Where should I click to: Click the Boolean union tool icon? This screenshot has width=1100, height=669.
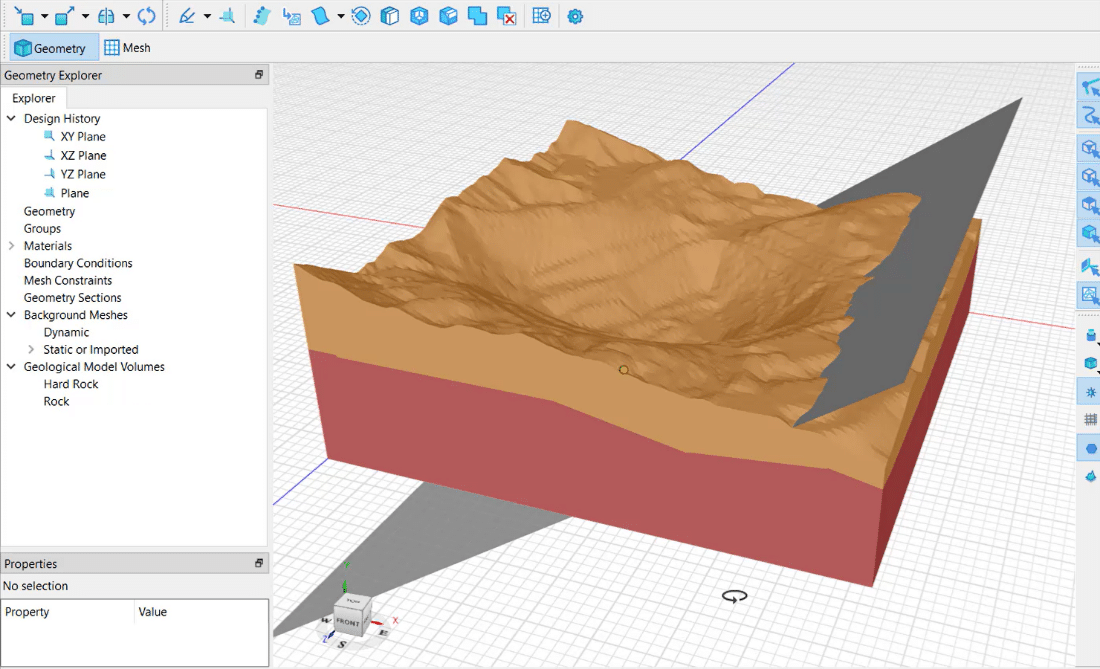click(477, 15)
